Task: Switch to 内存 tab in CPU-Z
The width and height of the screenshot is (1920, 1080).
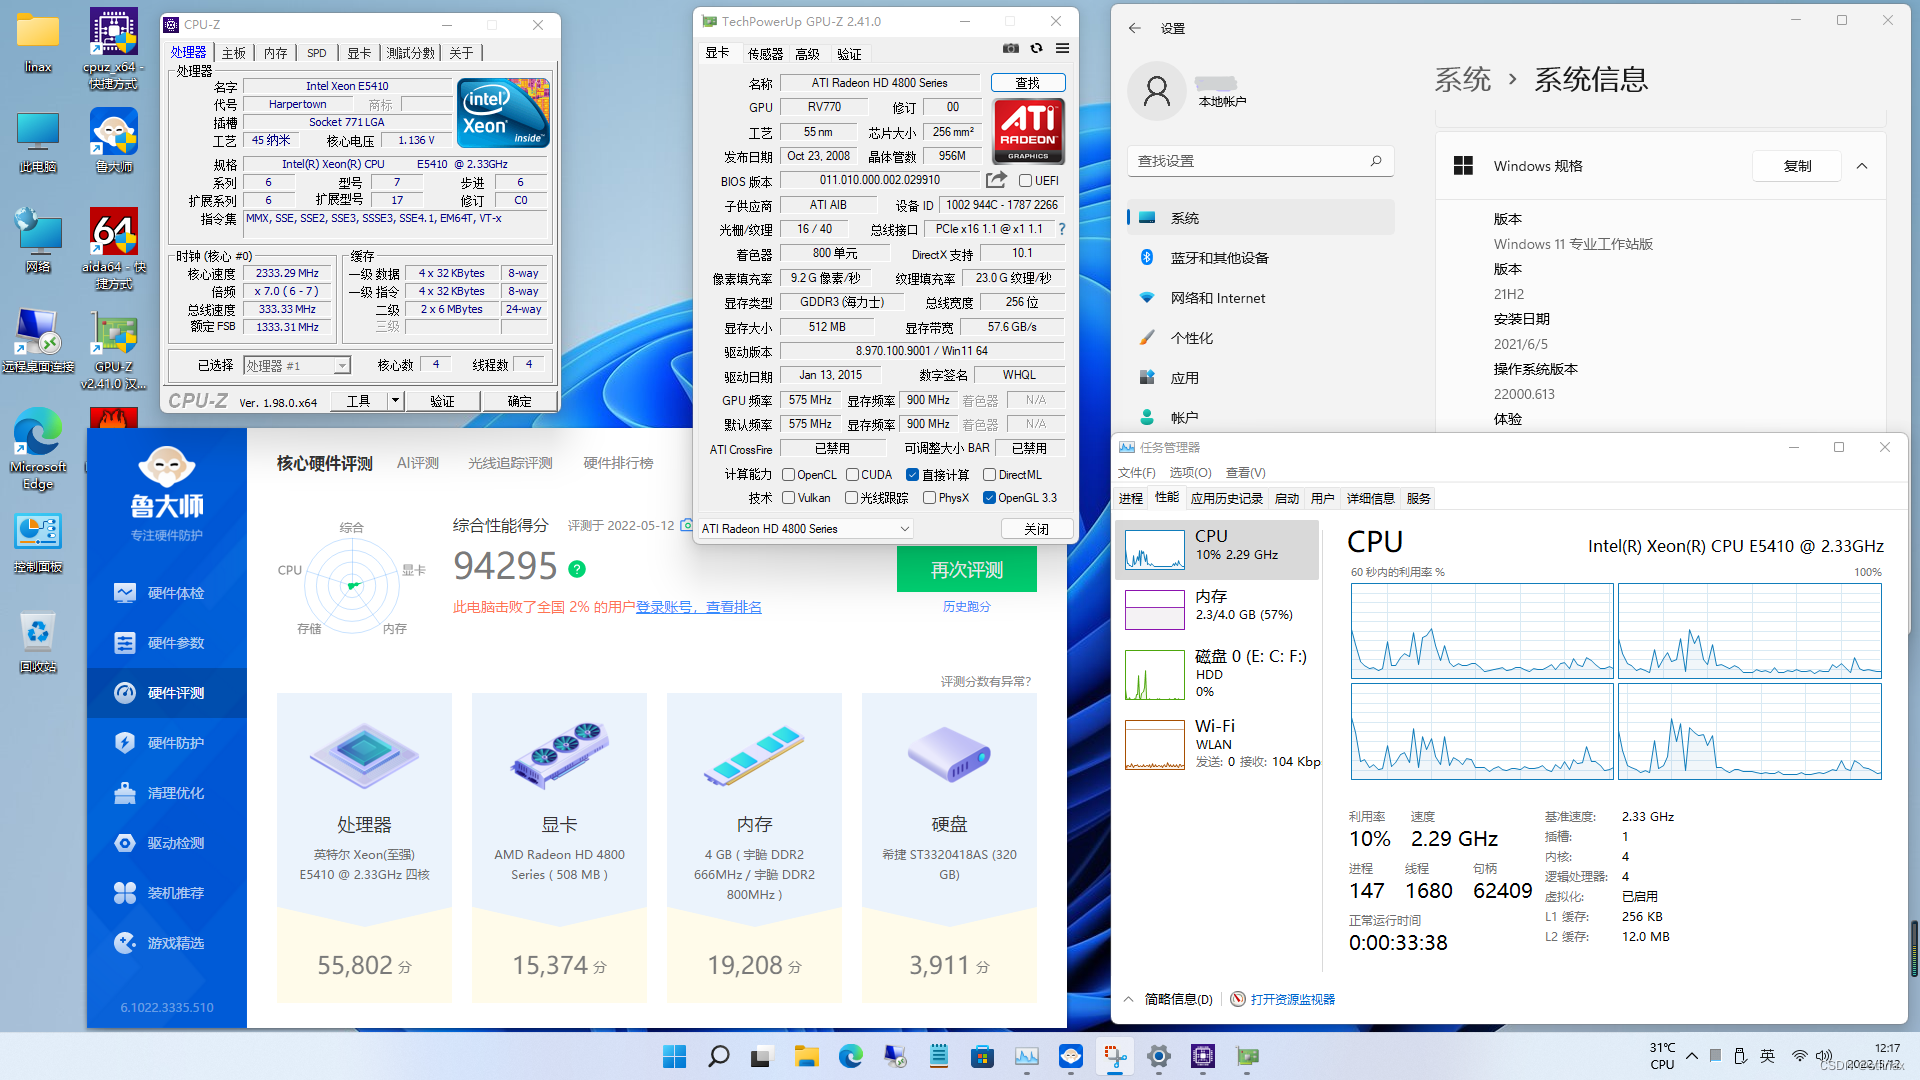Action: click(275, 53)
